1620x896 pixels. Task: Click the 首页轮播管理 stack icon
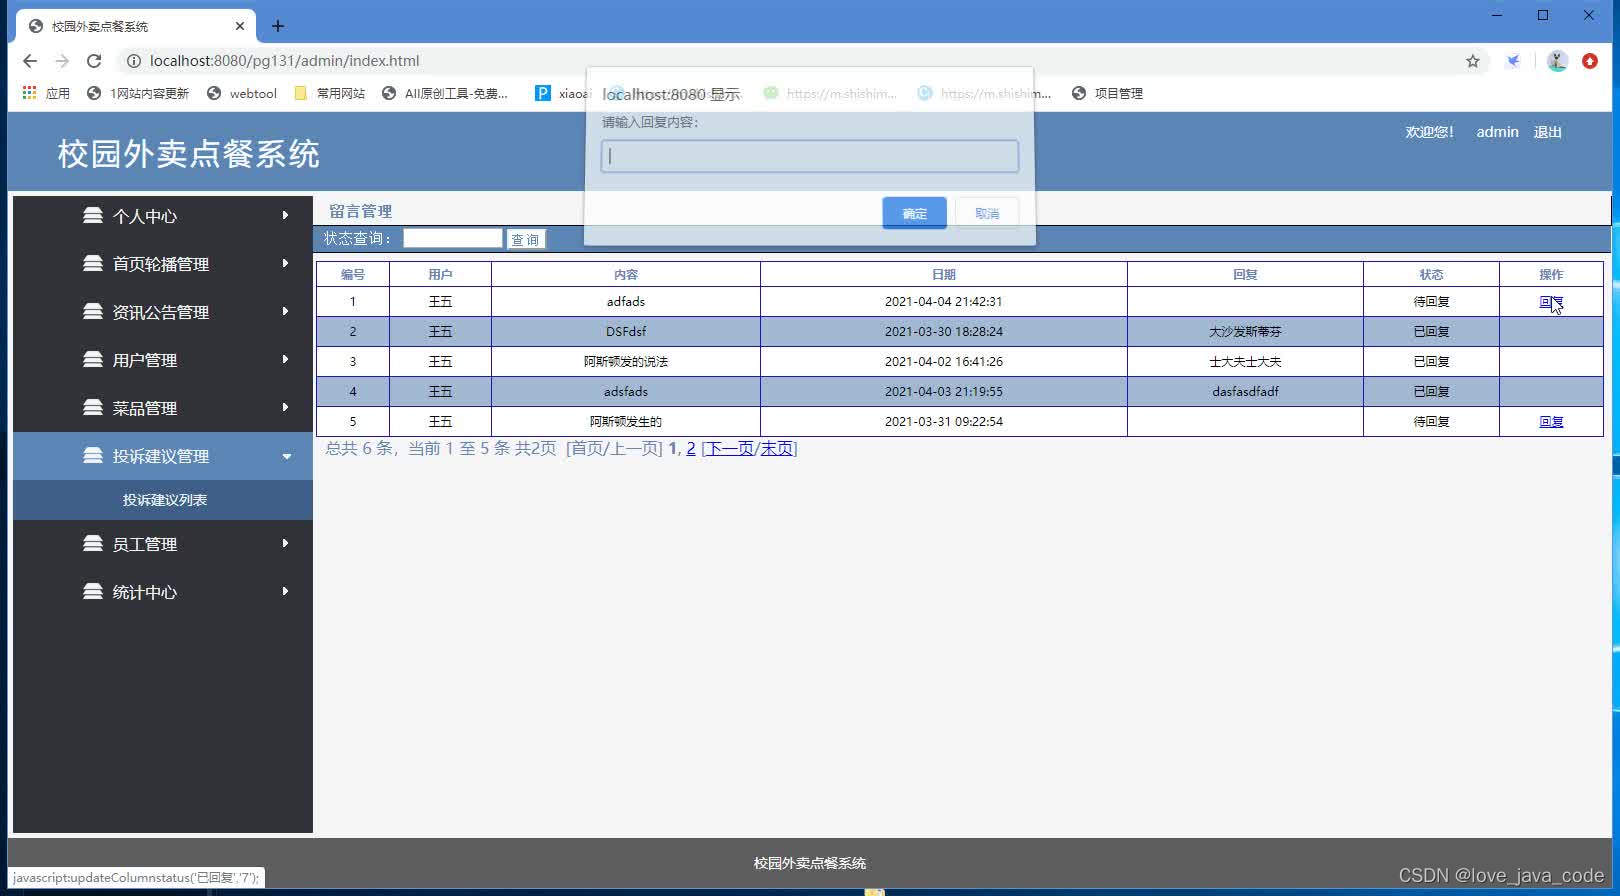click(x=93, y=264)
